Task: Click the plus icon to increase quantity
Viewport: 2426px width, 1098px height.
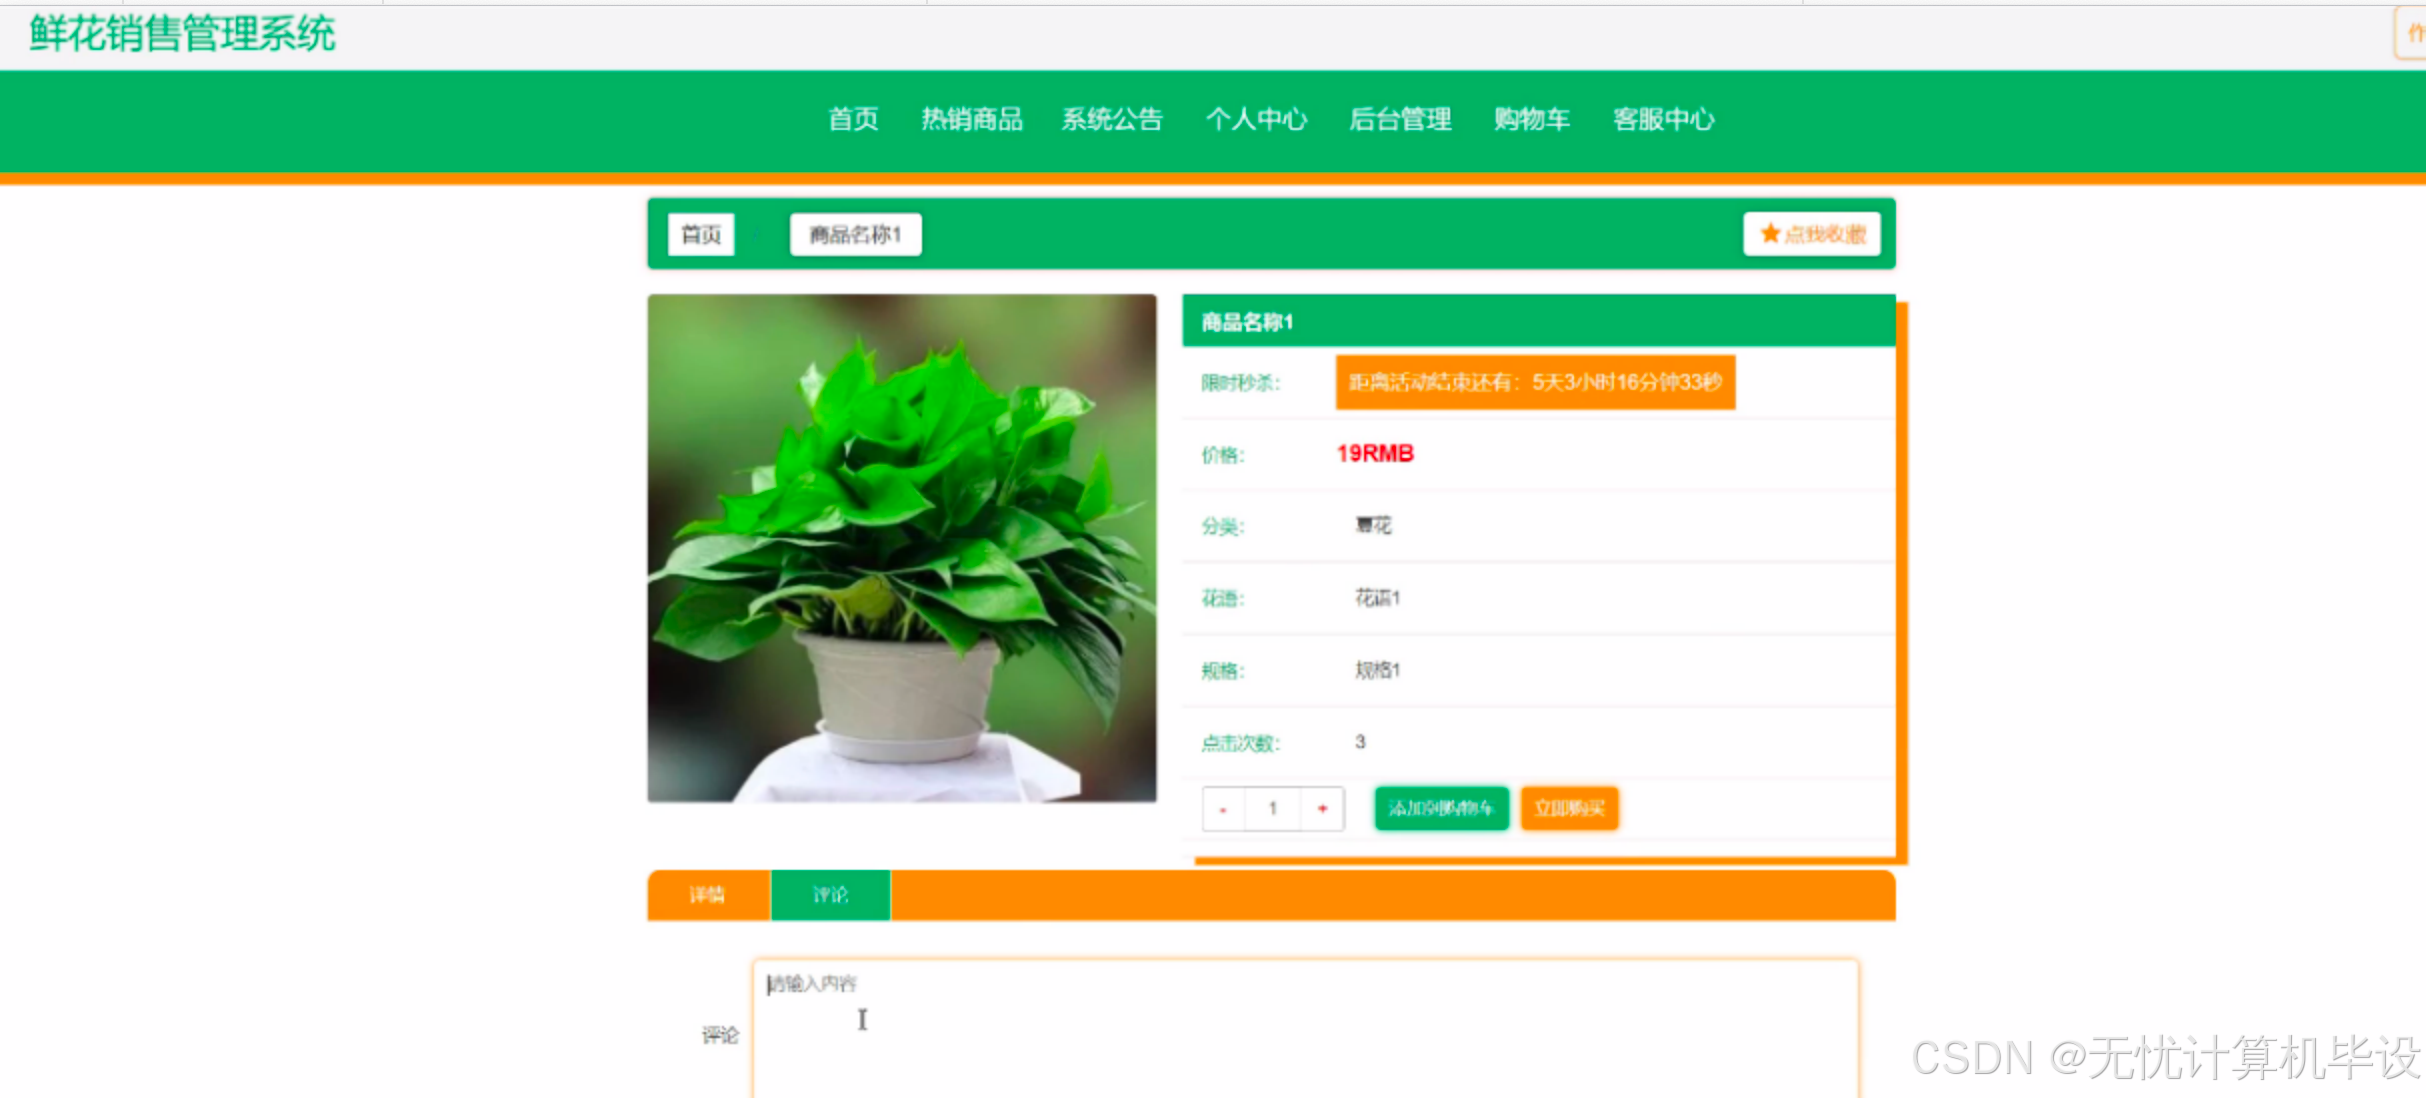Action: point(1321,809)
